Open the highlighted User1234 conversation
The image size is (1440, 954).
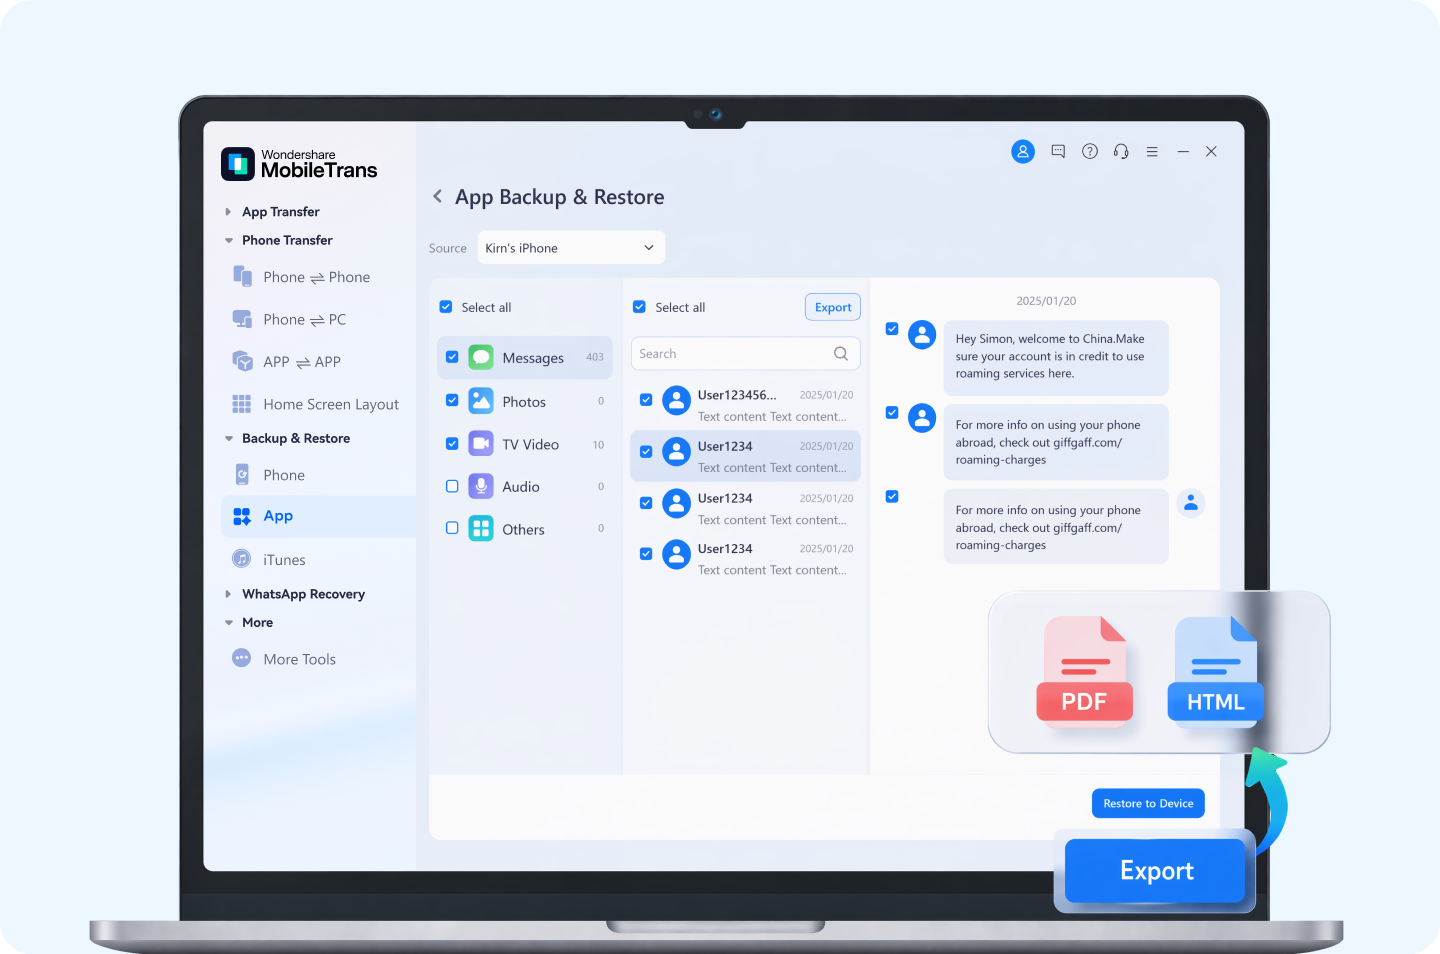(746, 456)
